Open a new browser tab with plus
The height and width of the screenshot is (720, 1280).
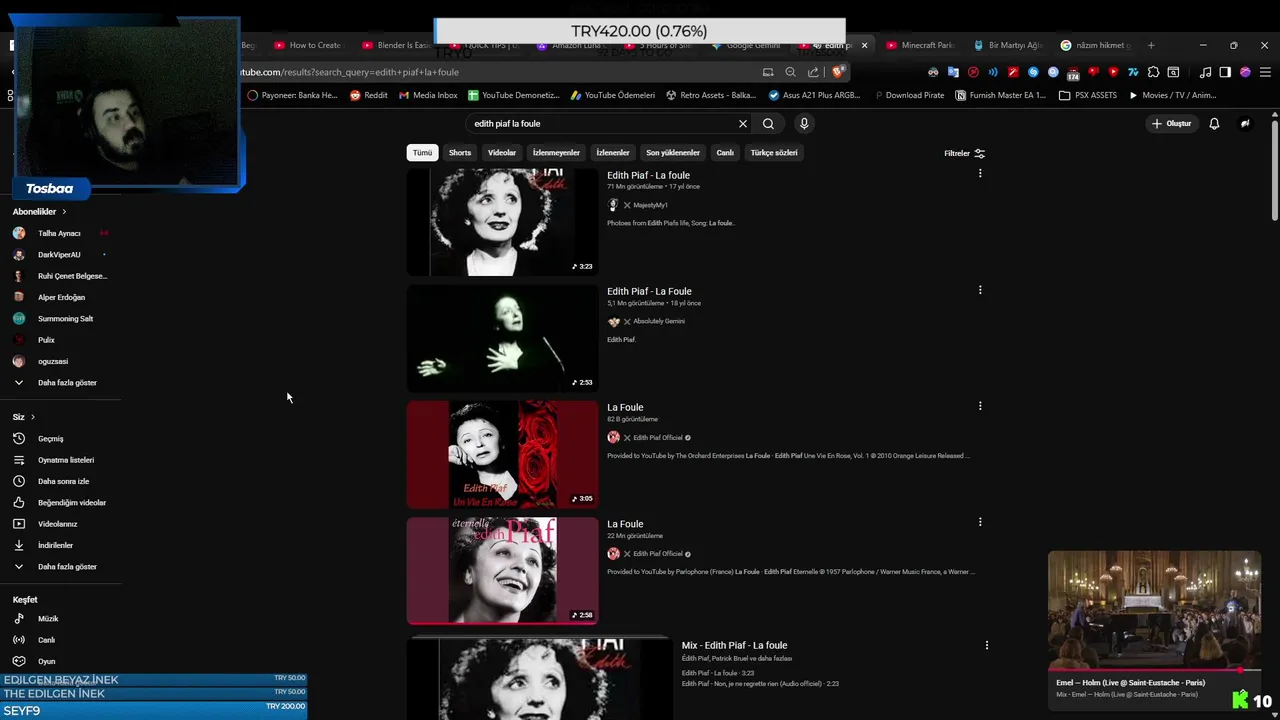click(1151, 45)
